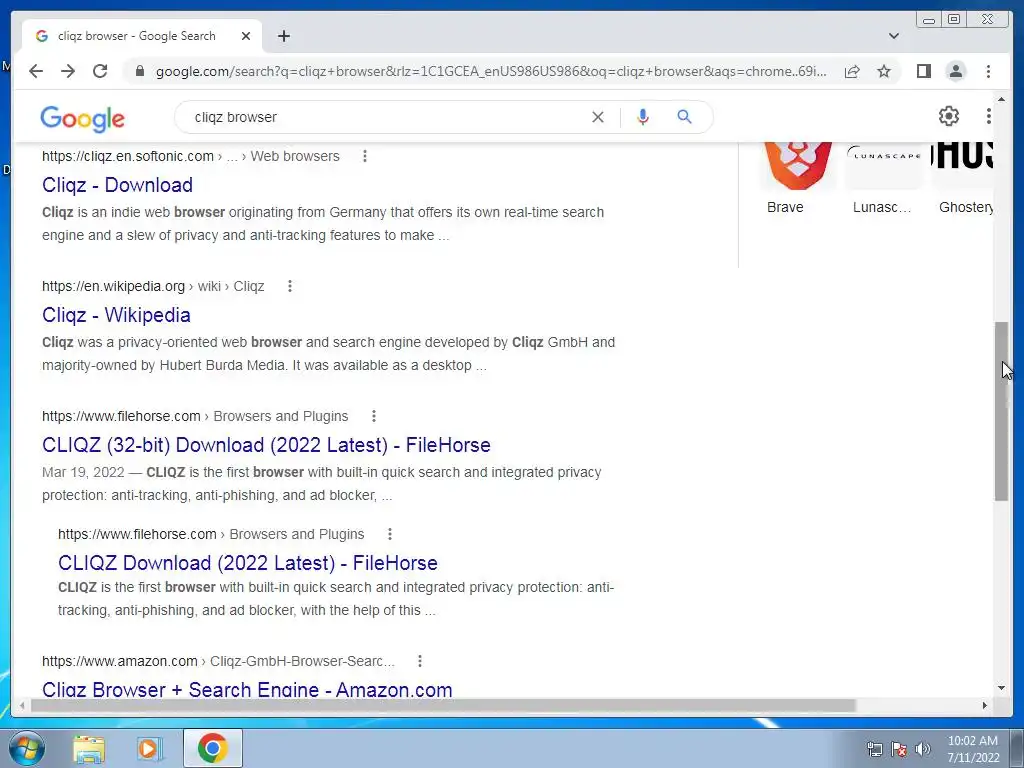Click scrollbar up arrow
This screenshot has width=1024, height=768.
(1001, 99)
